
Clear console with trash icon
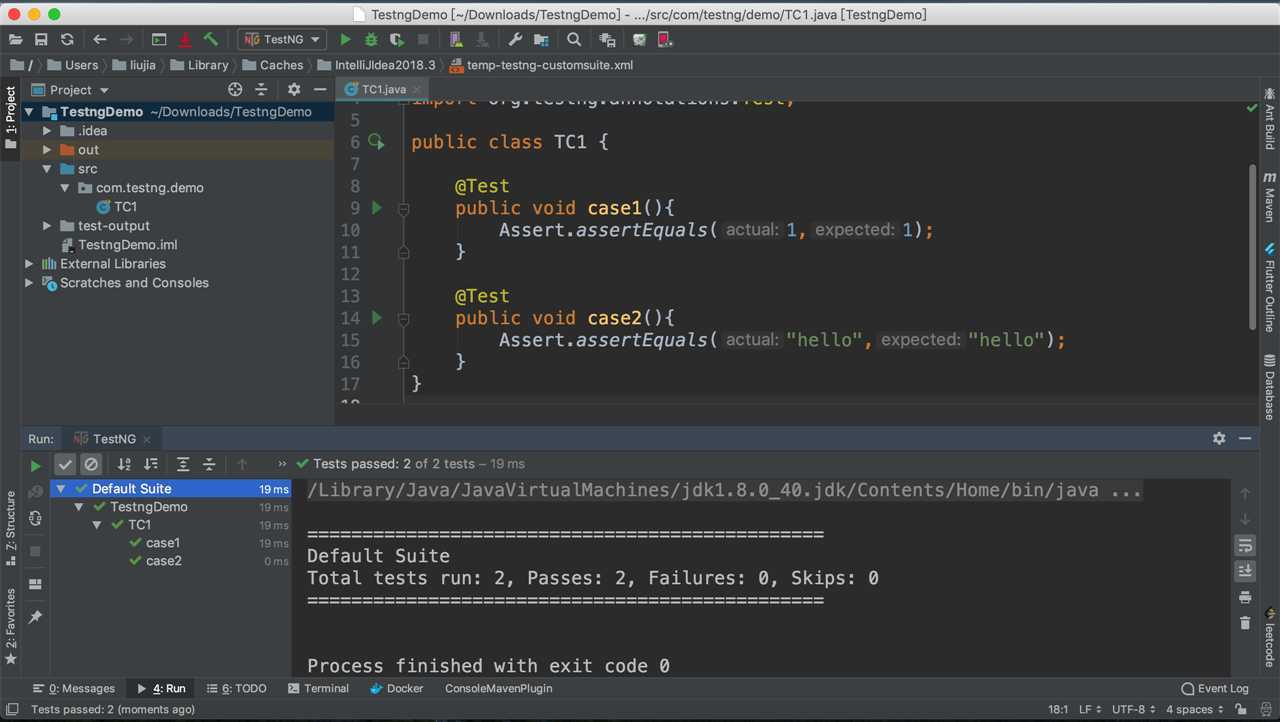point(1245,623)
